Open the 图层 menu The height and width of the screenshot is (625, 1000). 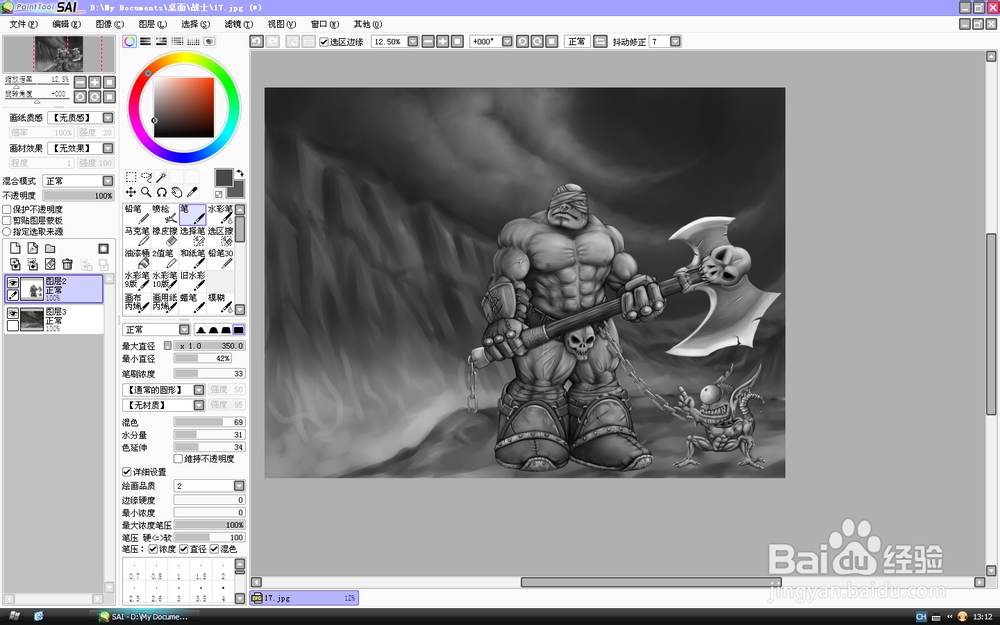pos(152,24)
